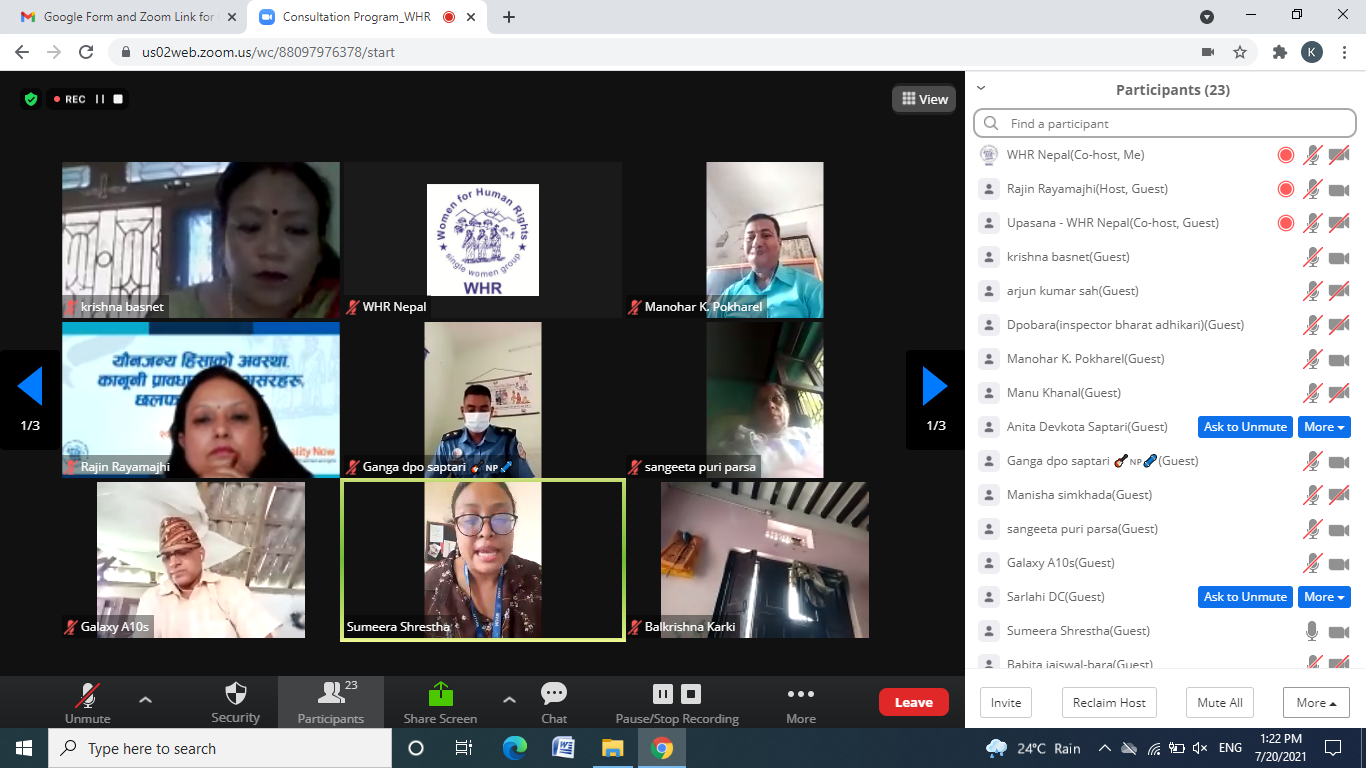
Task: Ask Anita Devkota Saptari to unmute
Action: pyautogui.click(x=1245, y=427)
